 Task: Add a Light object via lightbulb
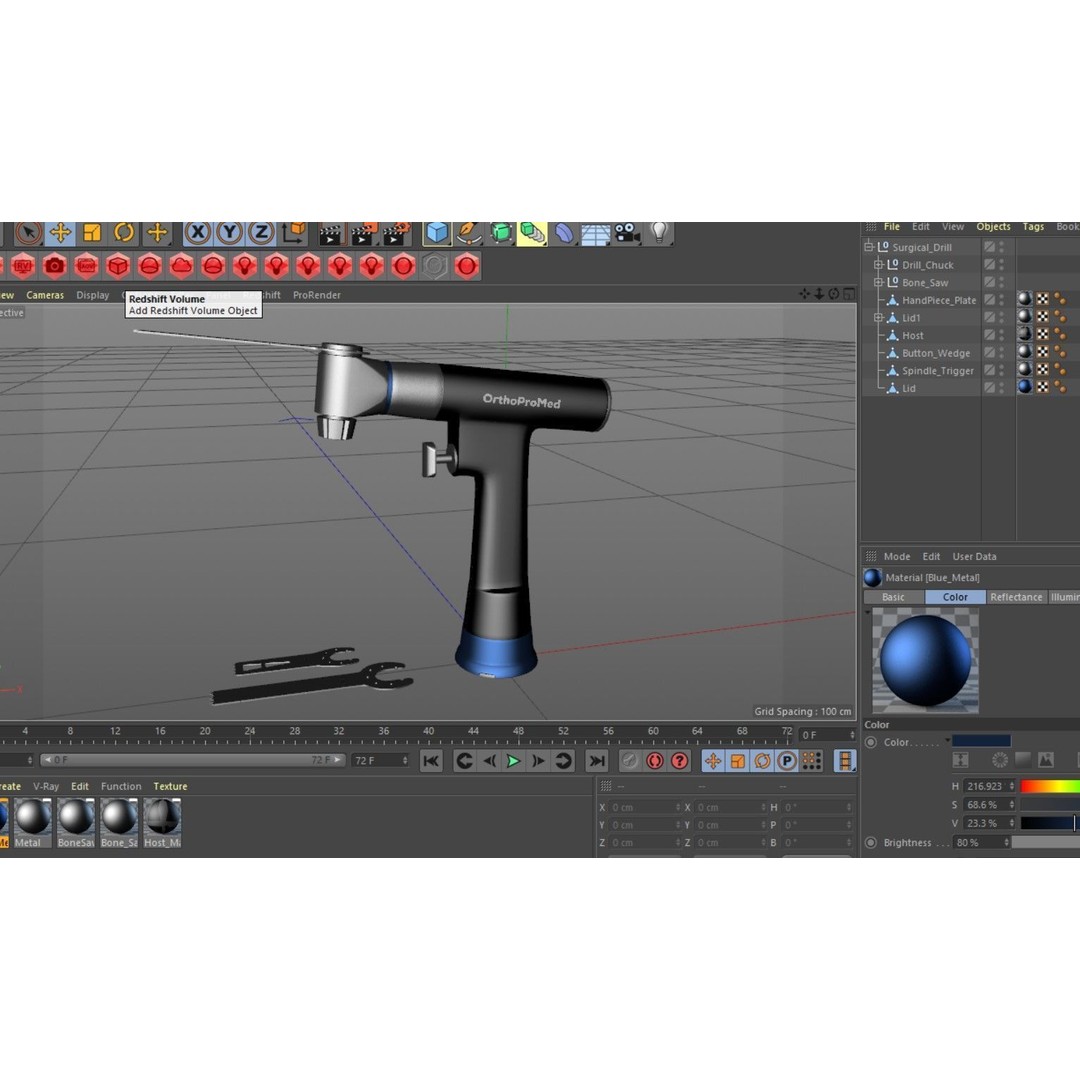tap(660, 233)
